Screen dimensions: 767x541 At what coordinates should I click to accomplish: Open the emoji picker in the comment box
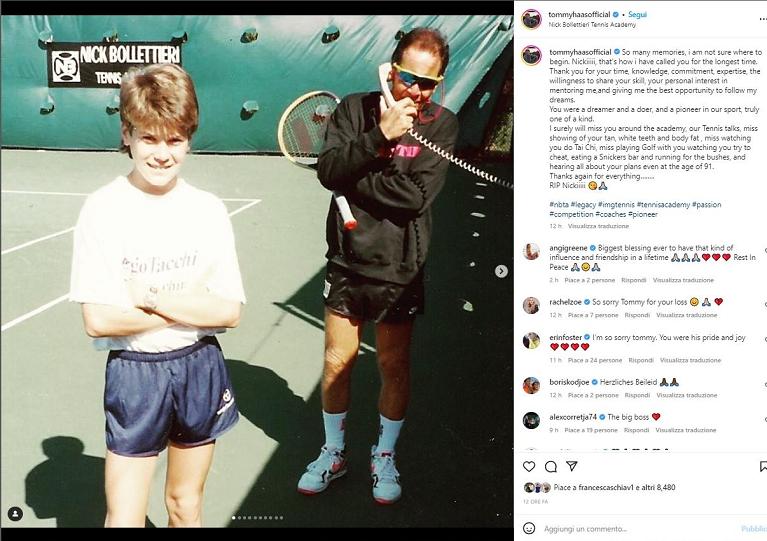(529, 528)
